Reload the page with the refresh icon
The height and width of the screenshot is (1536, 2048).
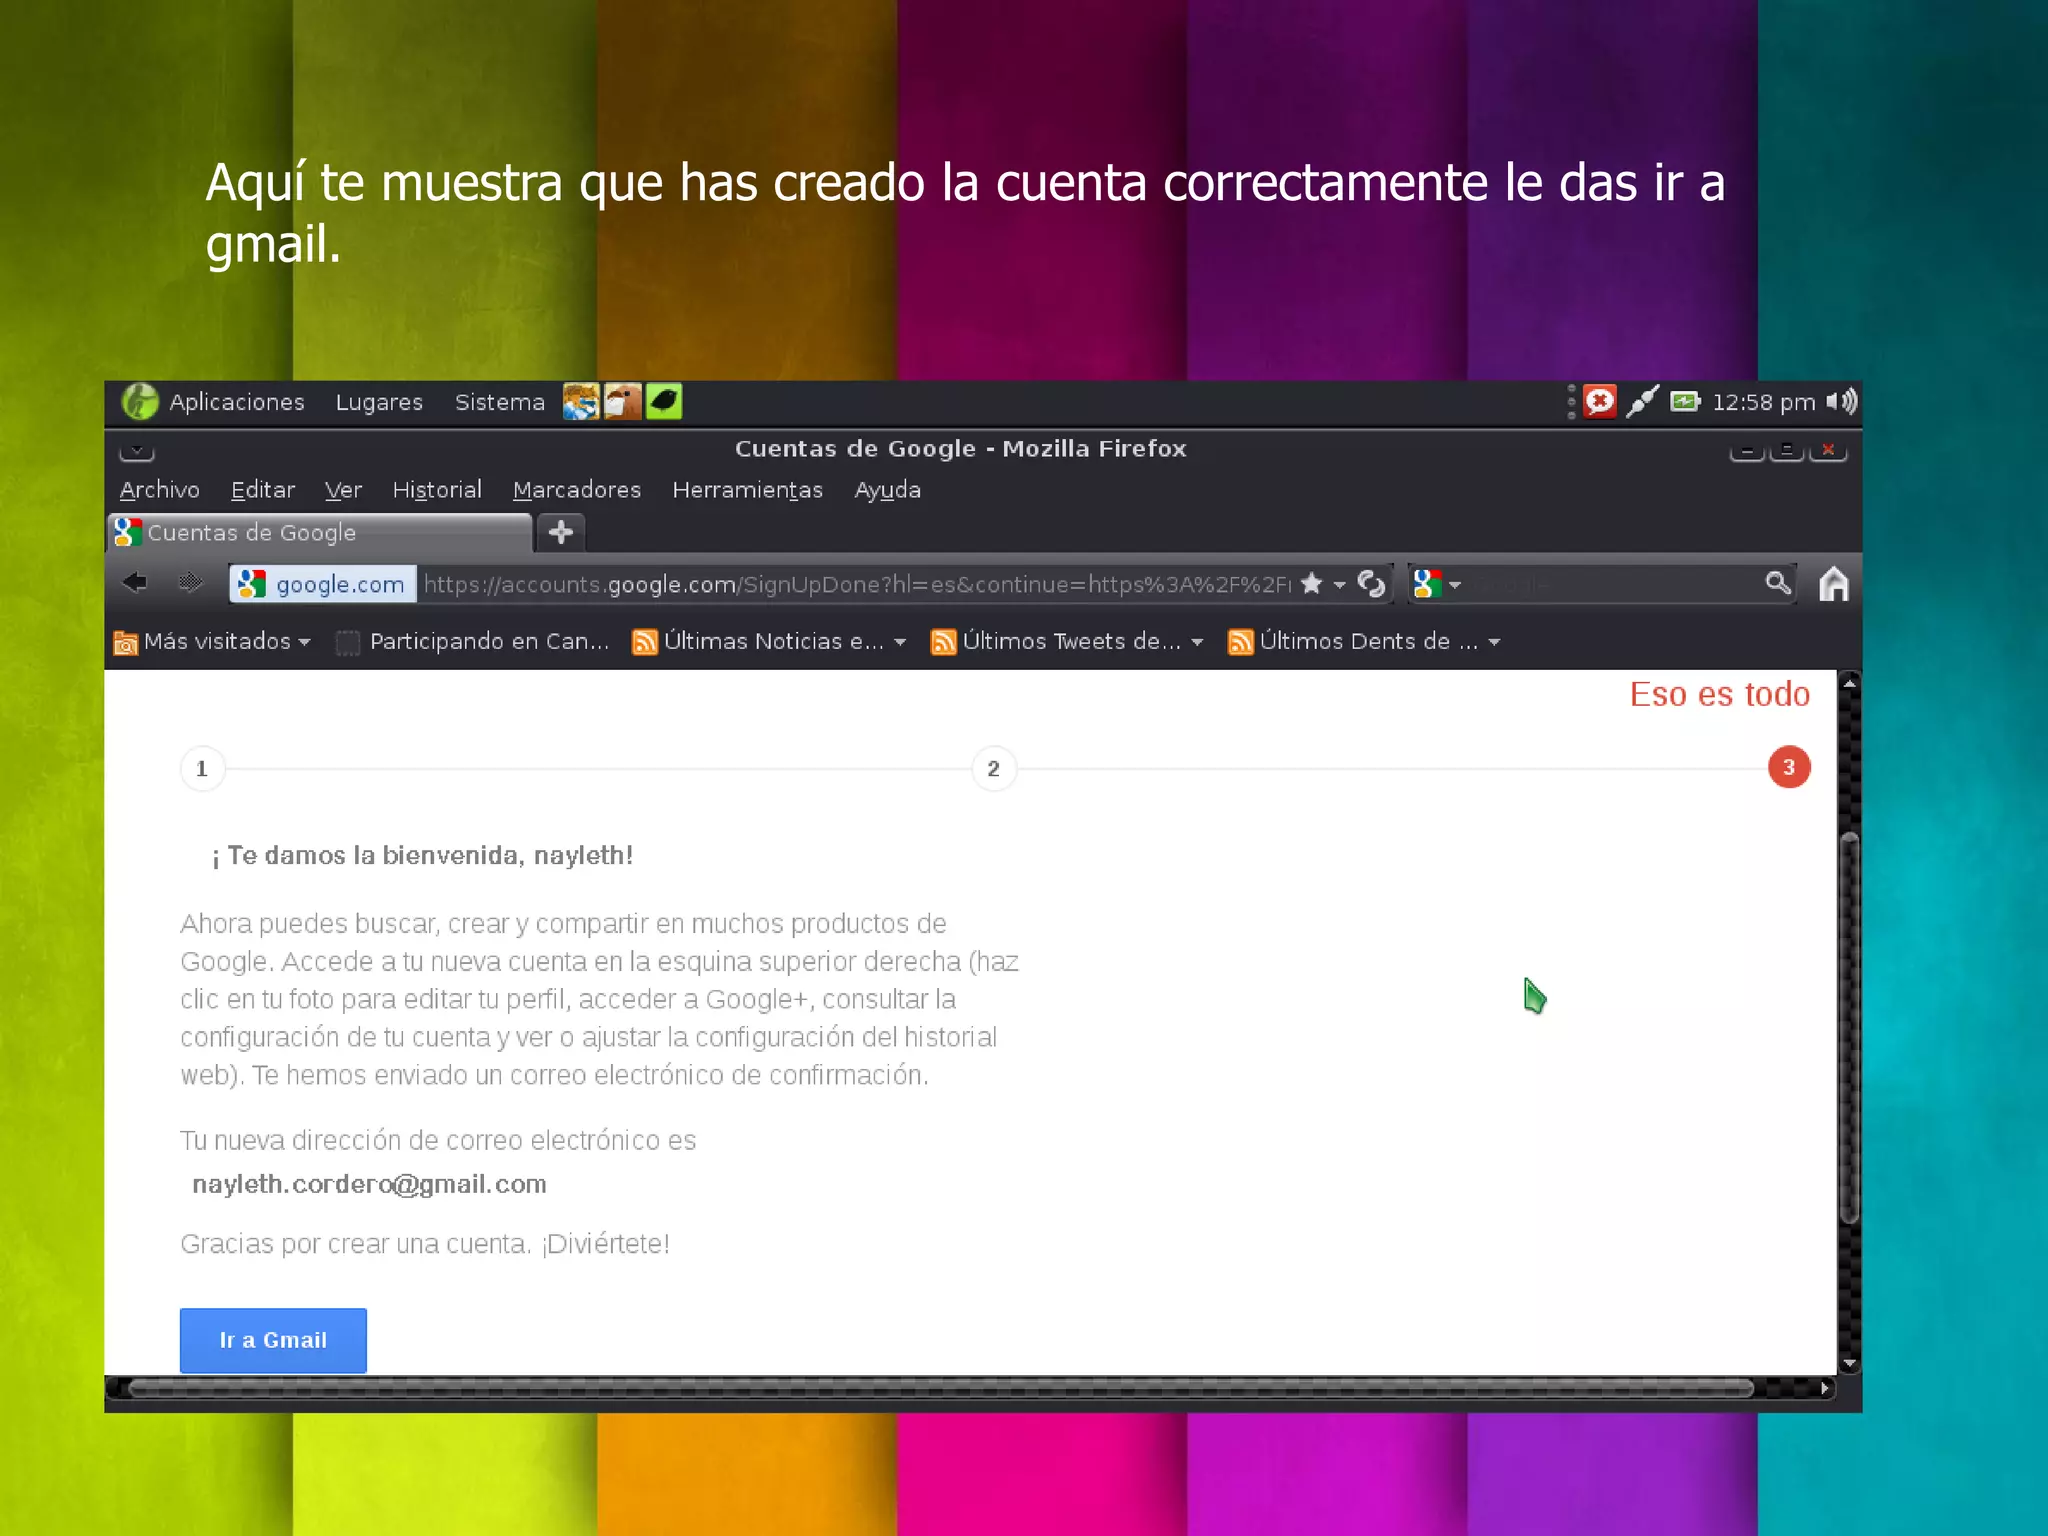tap(1371, 584)
